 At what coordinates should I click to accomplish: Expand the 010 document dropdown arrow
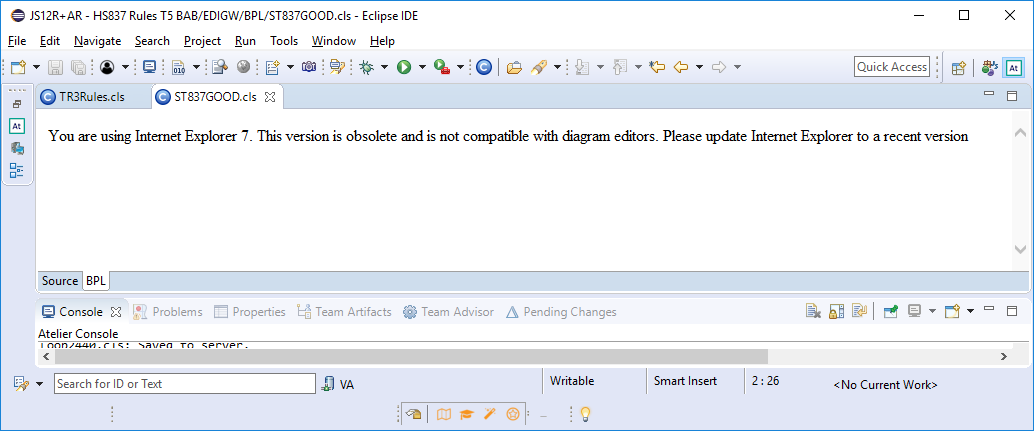pyautogui.click(x=196, y=67)
